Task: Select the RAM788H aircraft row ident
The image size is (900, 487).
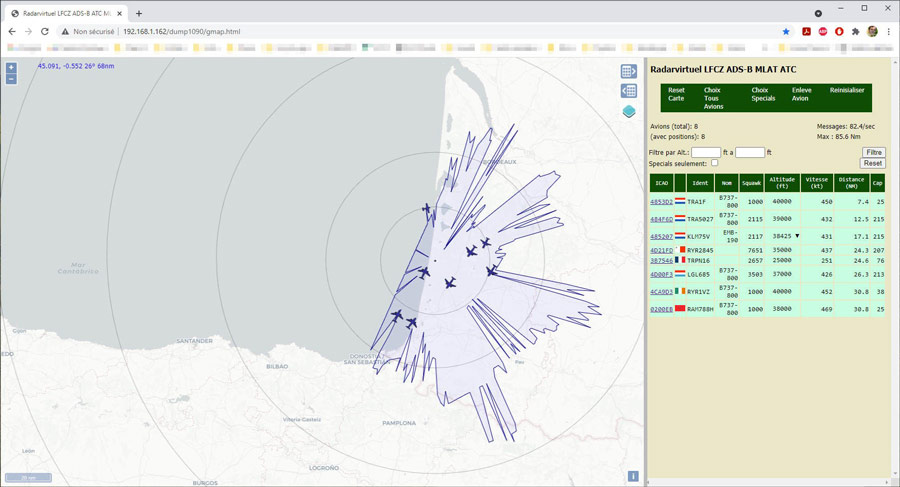Action: tap(700, 309)
